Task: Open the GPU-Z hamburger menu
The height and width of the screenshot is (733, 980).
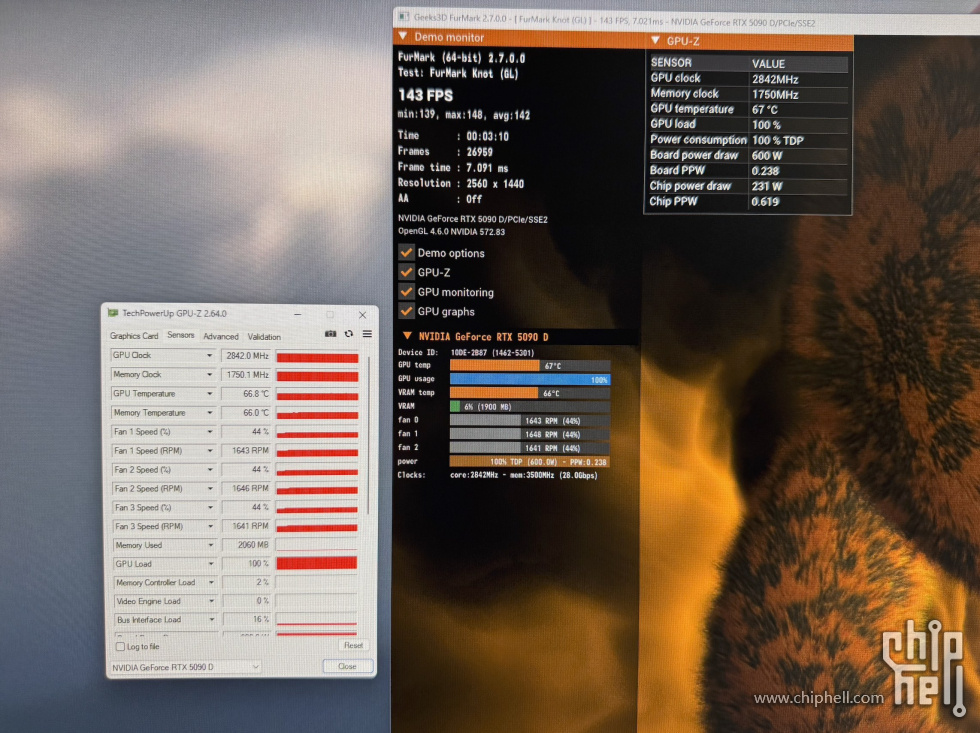Action: pos(368,334)
